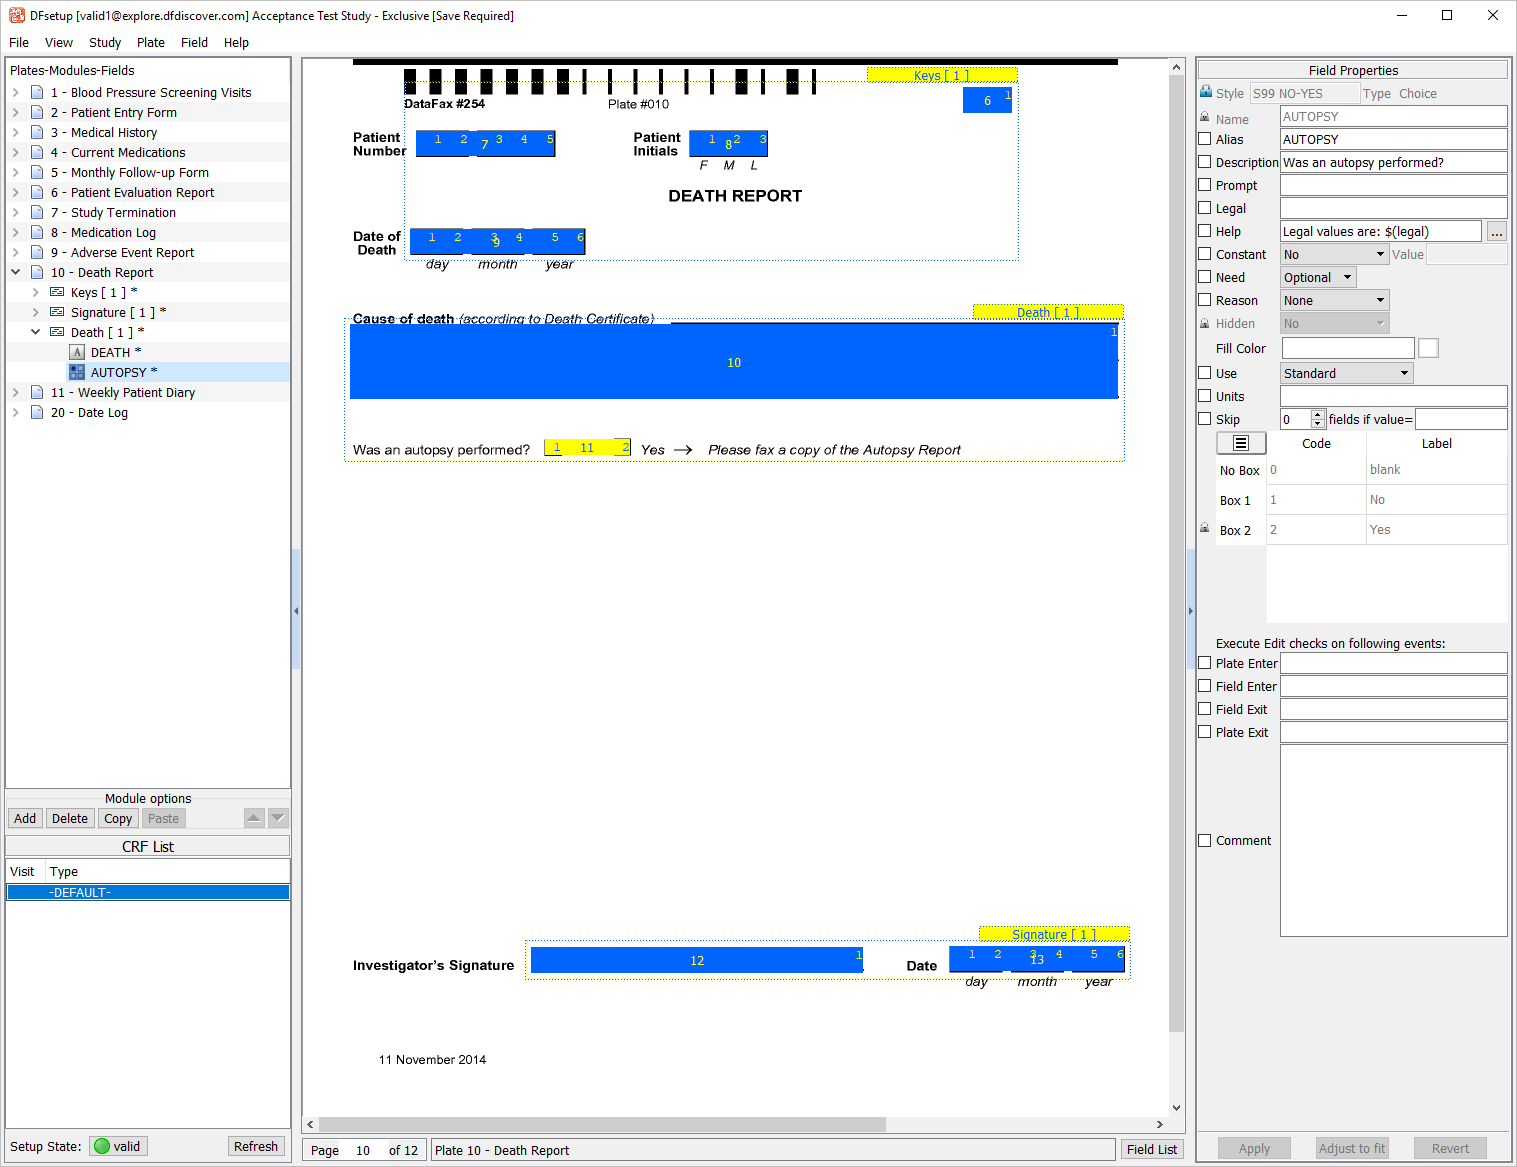1517x1167 pixels.
Task: Check the Comment checkbox
Action: 1205,841
